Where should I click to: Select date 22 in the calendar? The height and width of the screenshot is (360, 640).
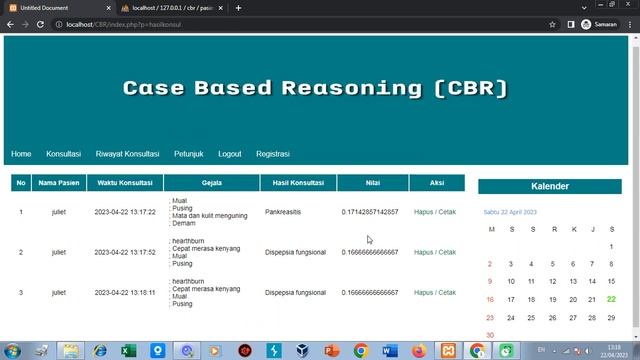pos(611,299)
